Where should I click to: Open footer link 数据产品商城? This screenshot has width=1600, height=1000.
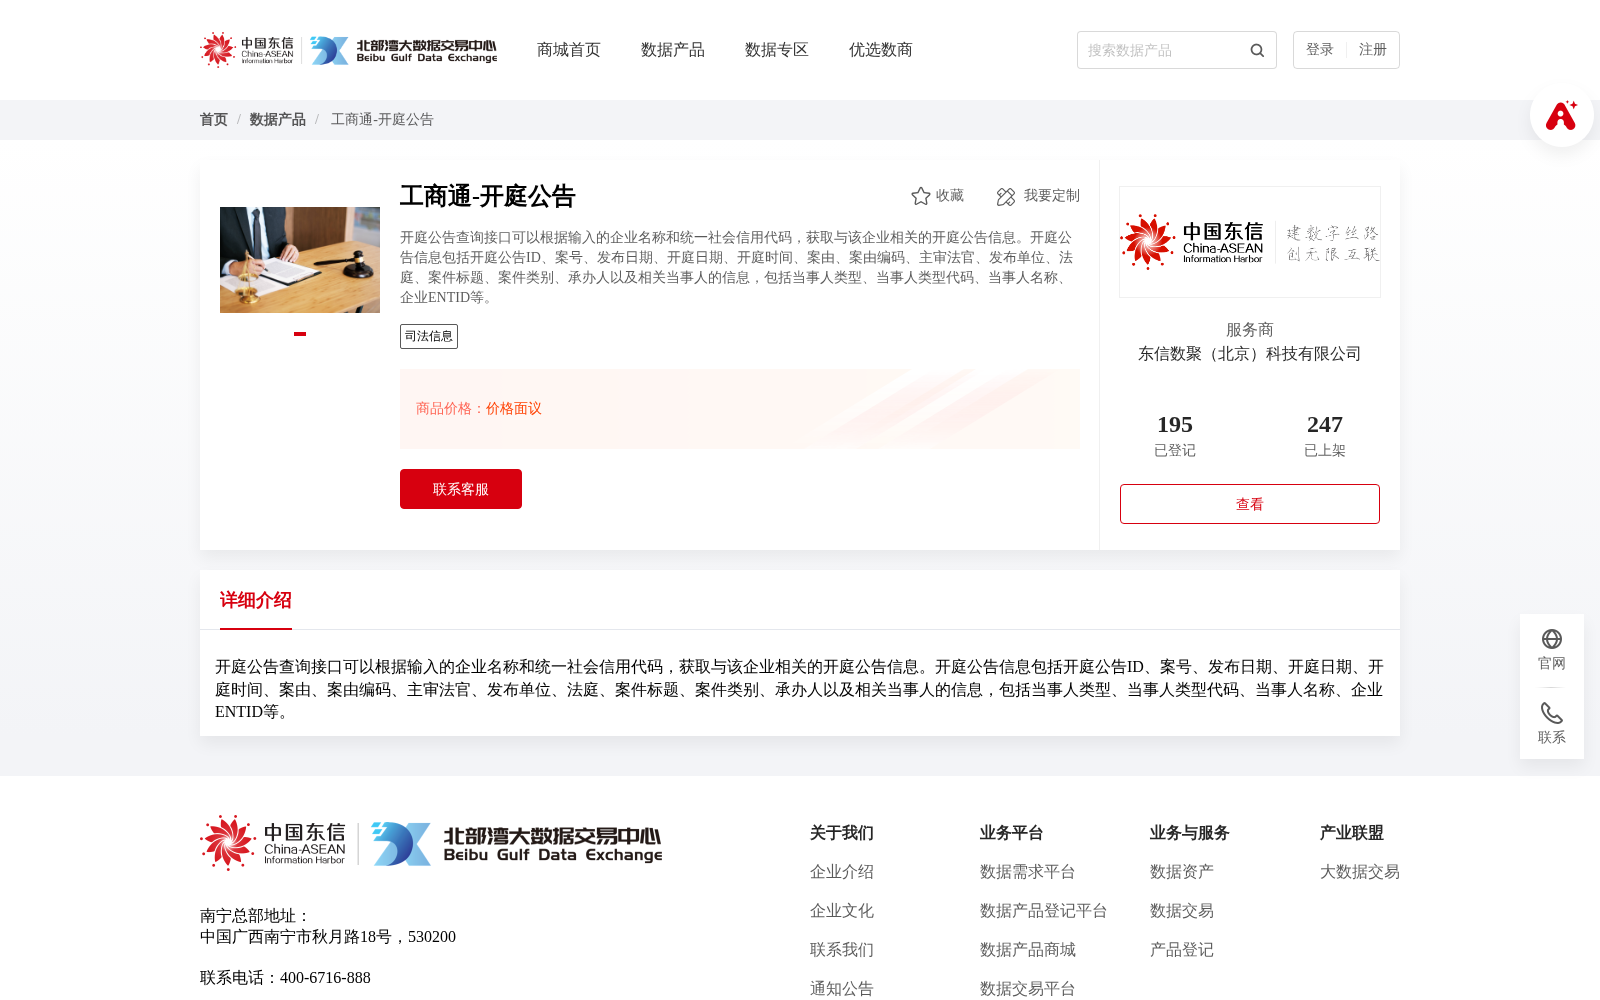[1028, 950]
